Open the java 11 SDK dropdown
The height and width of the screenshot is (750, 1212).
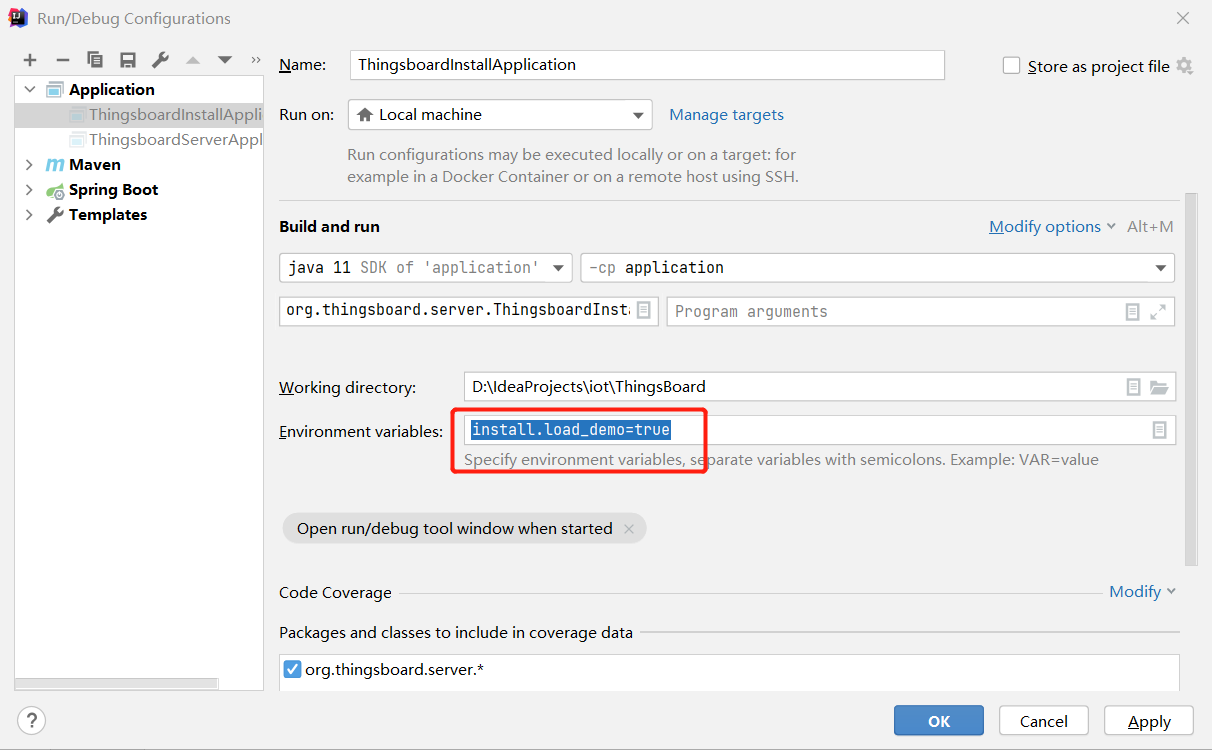tap(426, 268)
